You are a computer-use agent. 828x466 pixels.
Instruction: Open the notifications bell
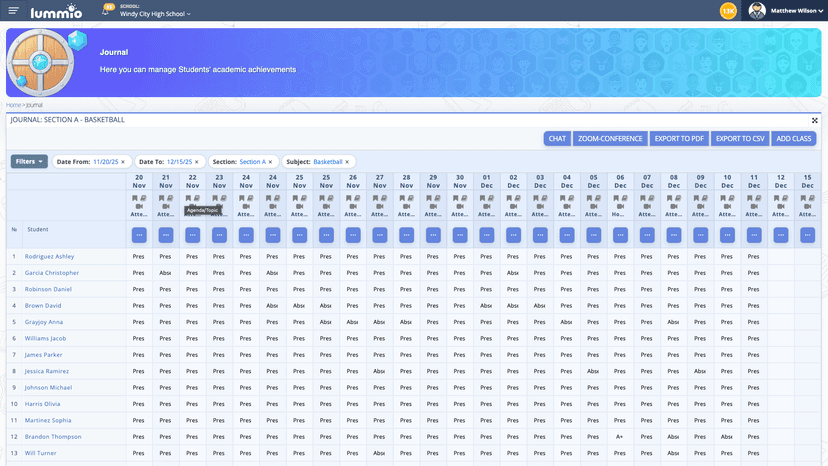[x=107, y=10]
